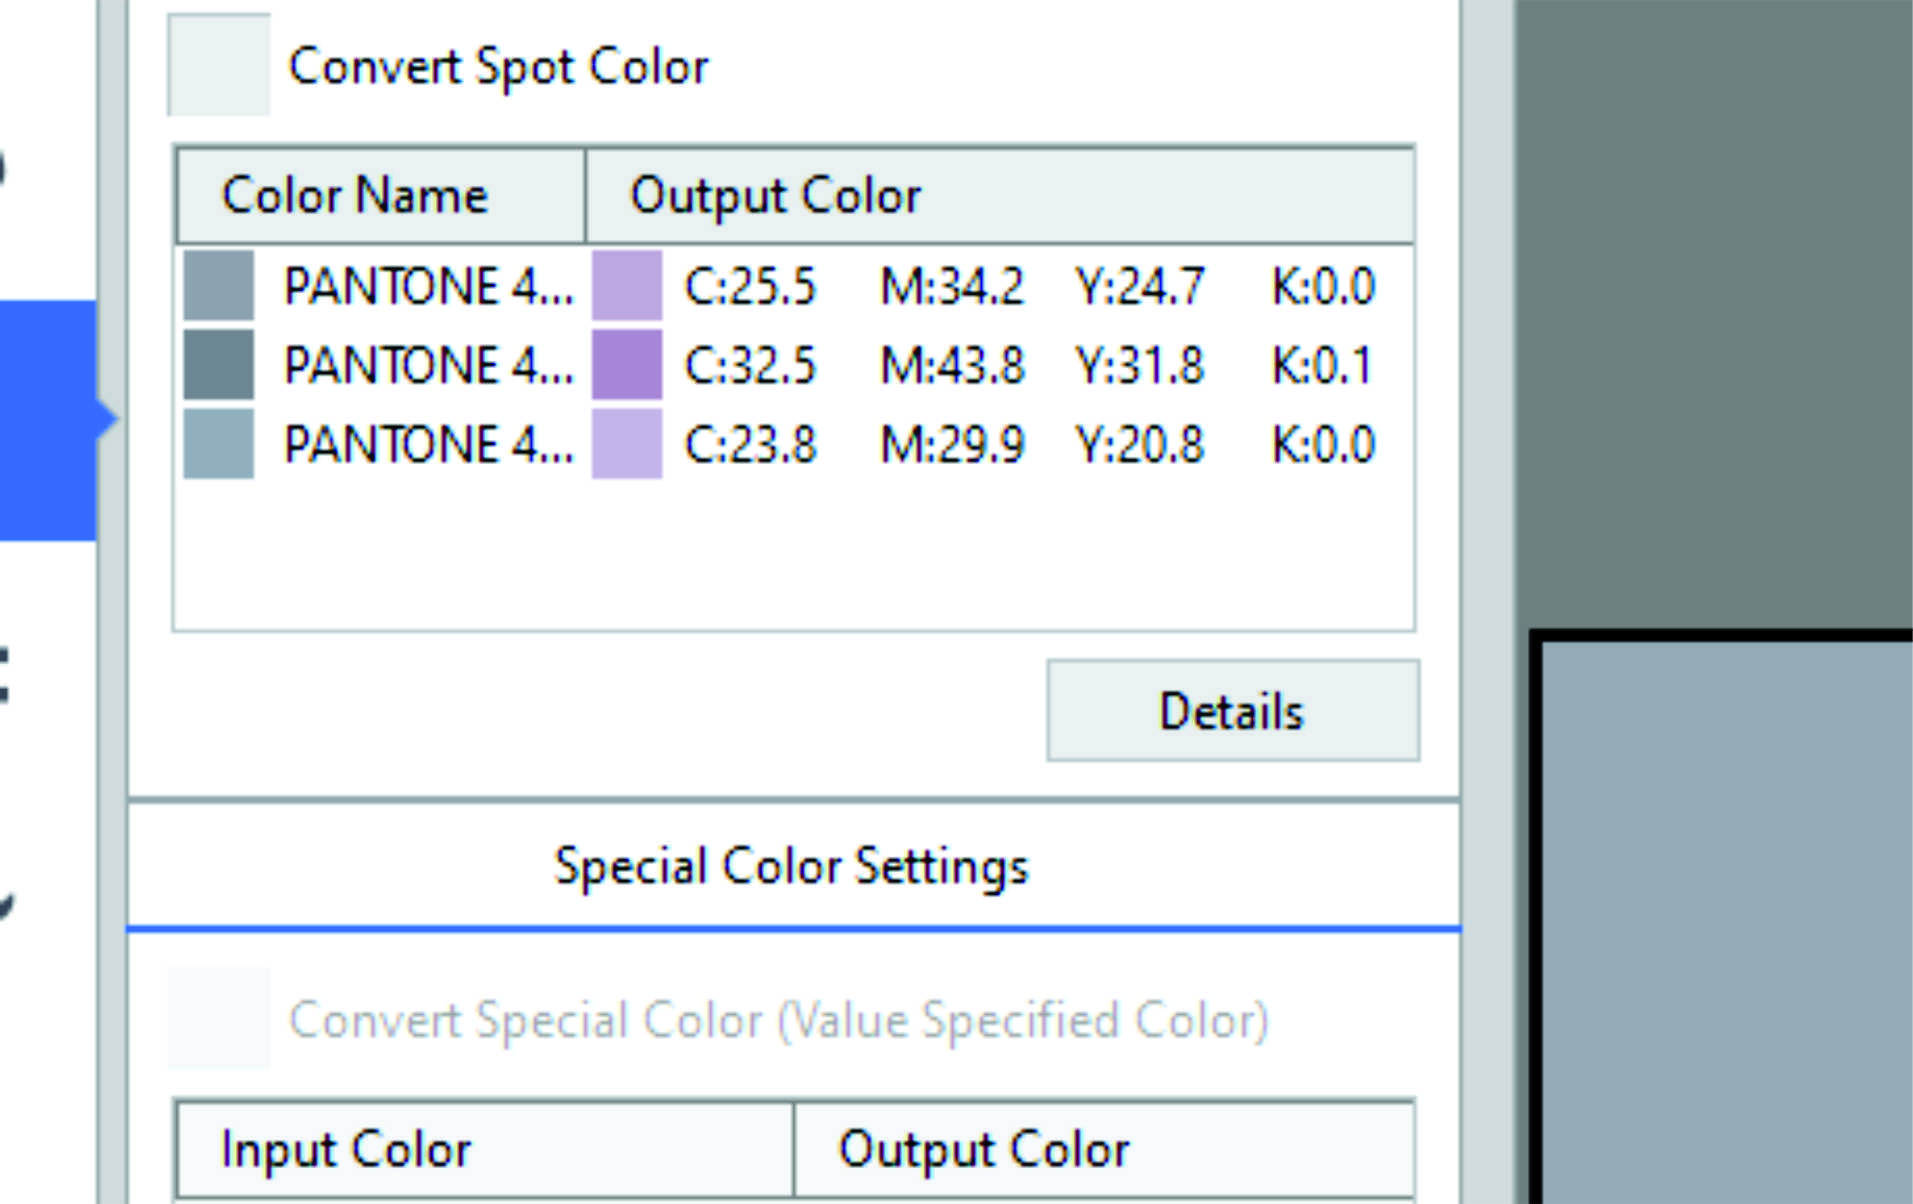Pick the input swatch in the C:23.8 row
The height and width of the screenshot is (1204, 1913).
[x=219, y=444]
